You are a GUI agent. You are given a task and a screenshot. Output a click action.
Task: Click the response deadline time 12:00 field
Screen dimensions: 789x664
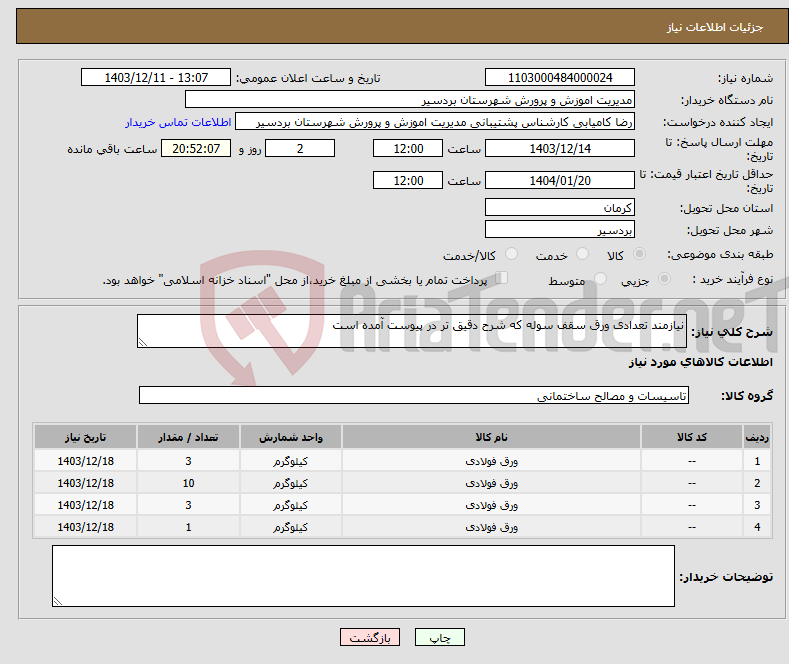click(408, 148)
